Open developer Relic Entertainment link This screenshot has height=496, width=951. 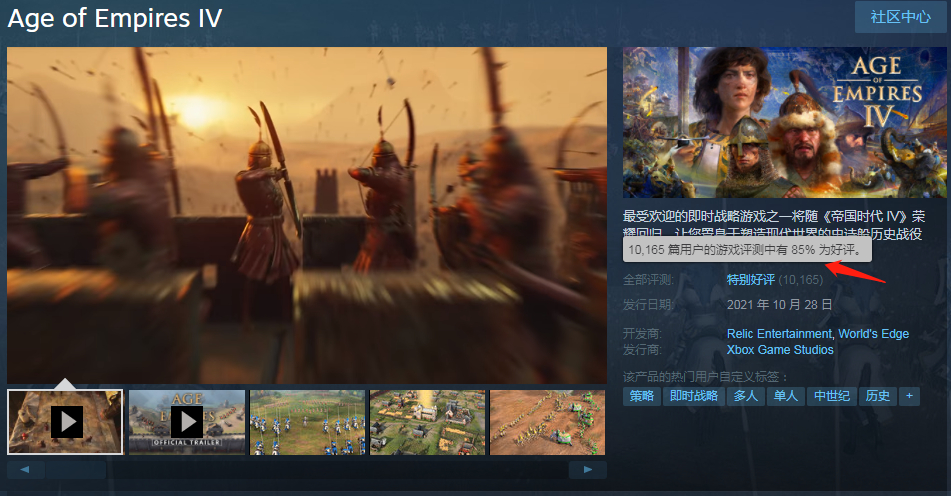click(779, 333)
